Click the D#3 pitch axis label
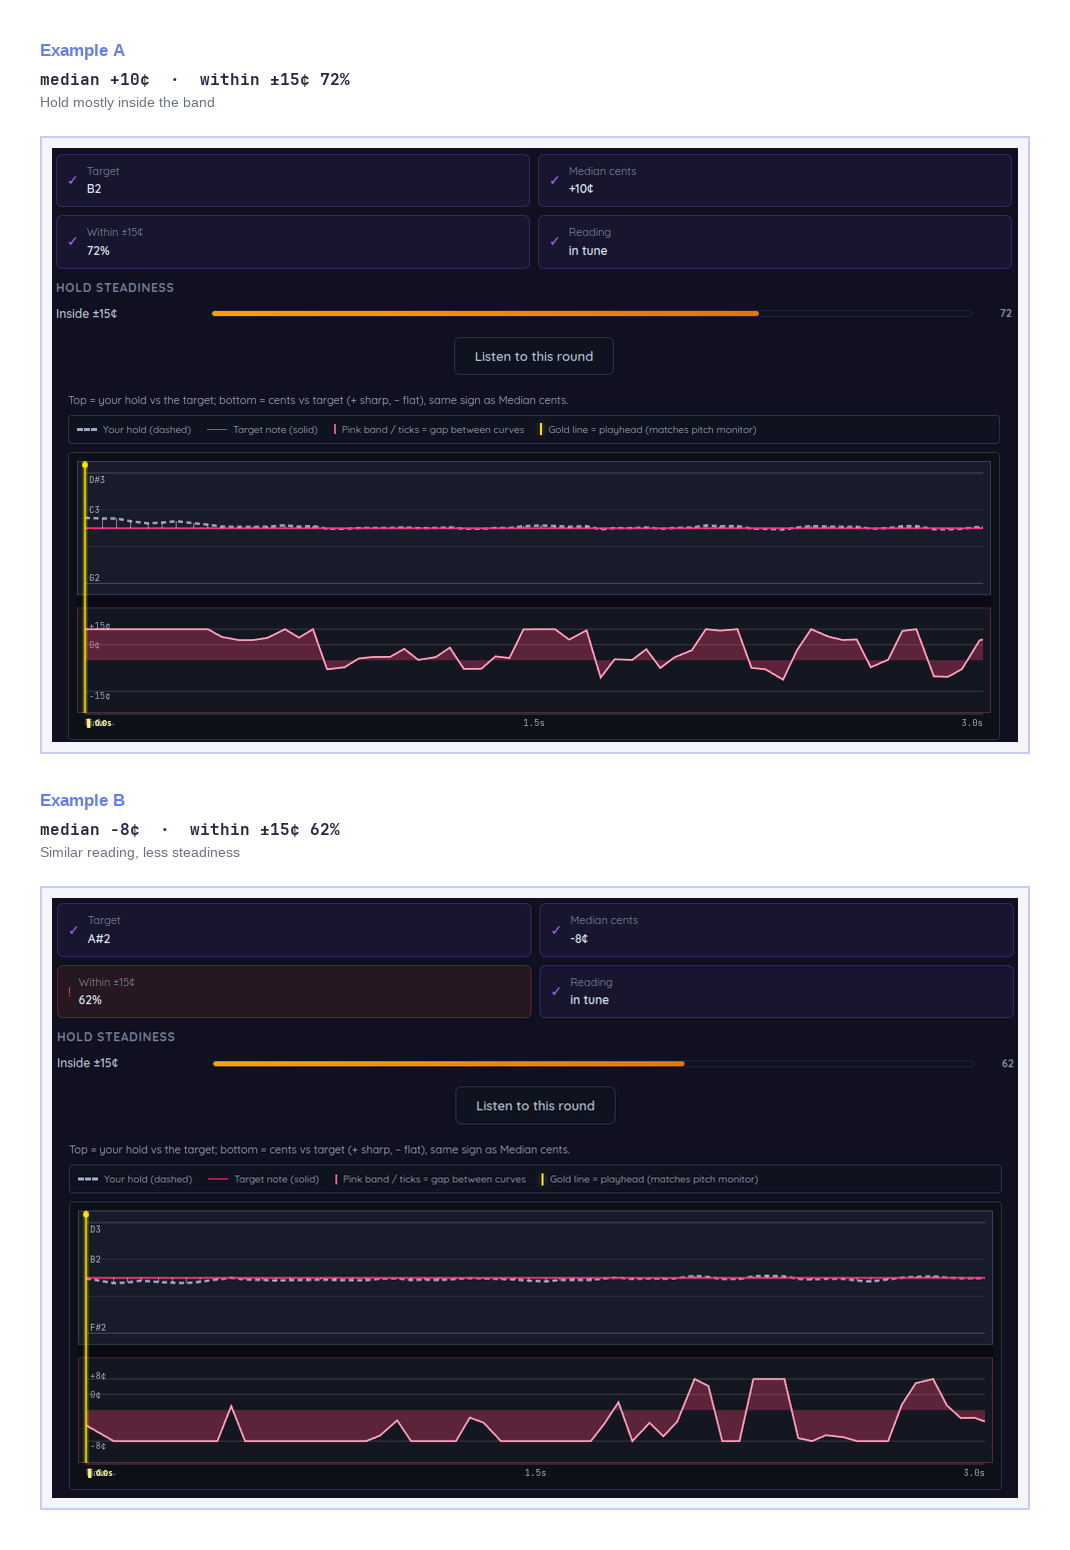 97,480
